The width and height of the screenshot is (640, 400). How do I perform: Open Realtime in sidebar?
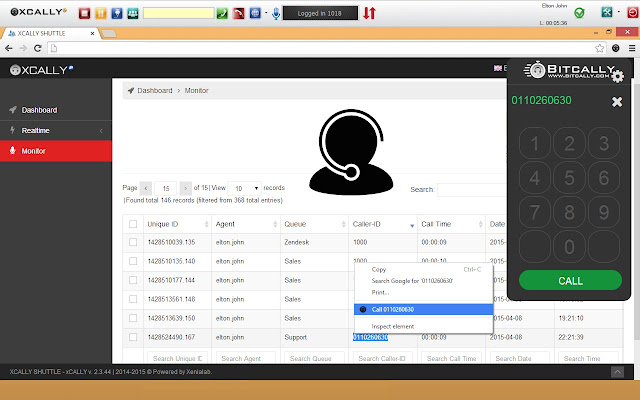coord(56,130)
